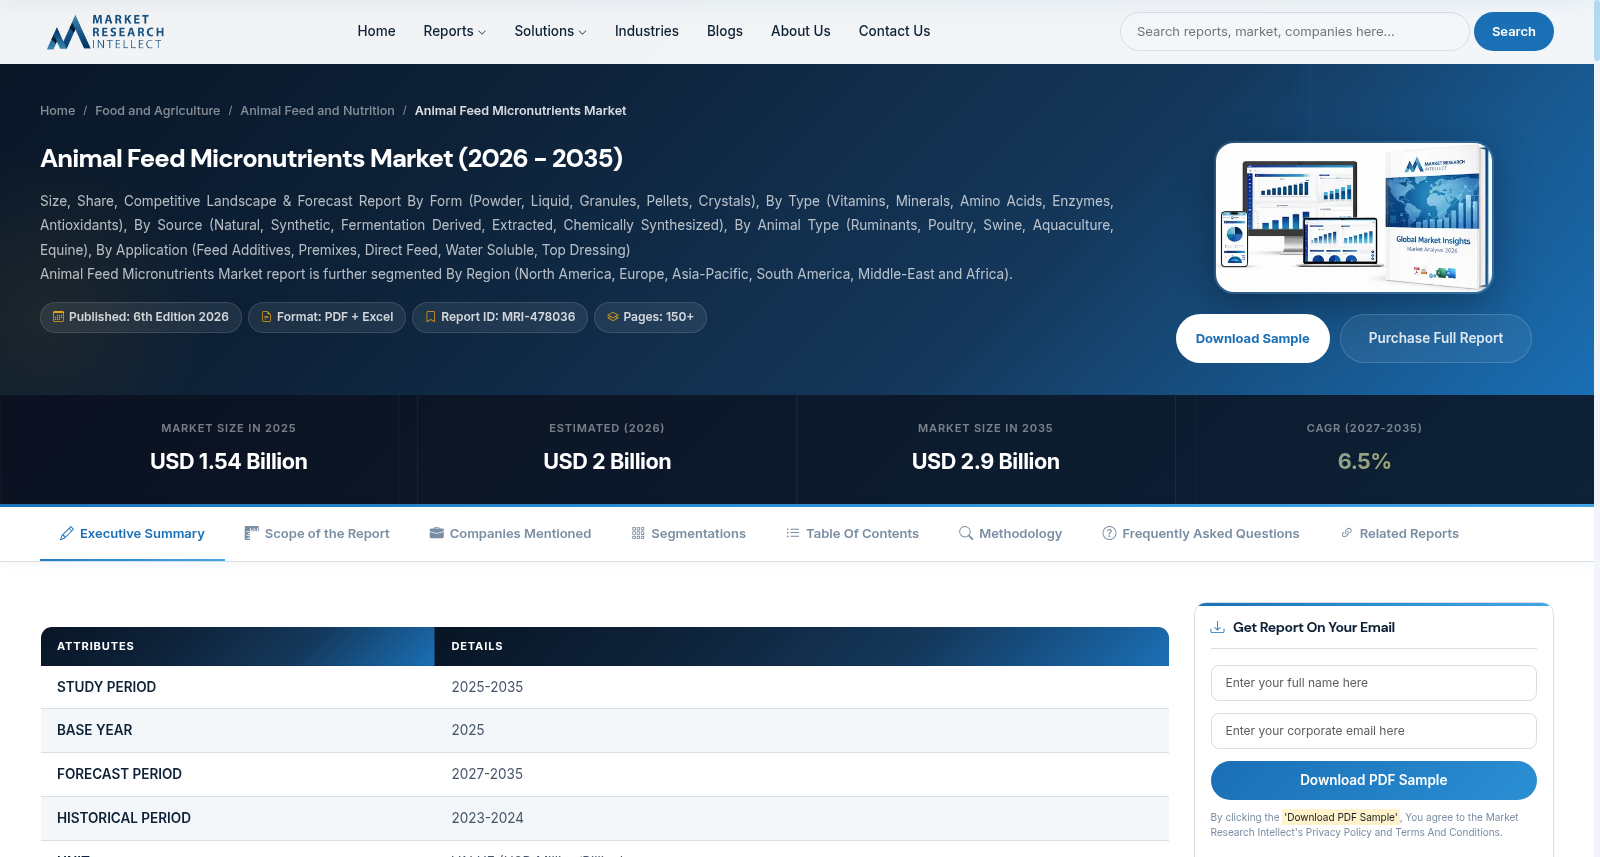This screenshot has width=1600, height=857.
Task: Open the Contact Us page
Action: coord(894,31)
